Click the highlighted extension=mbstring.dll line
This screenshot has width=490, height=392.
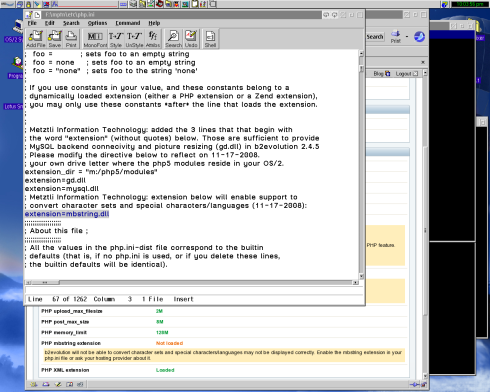[x=67, y=214]
